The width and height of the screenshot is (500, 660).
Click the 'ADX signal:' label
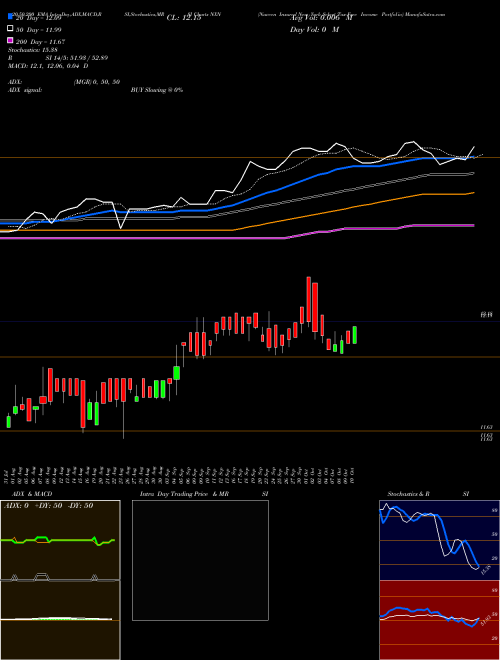(x=25, y=90)
